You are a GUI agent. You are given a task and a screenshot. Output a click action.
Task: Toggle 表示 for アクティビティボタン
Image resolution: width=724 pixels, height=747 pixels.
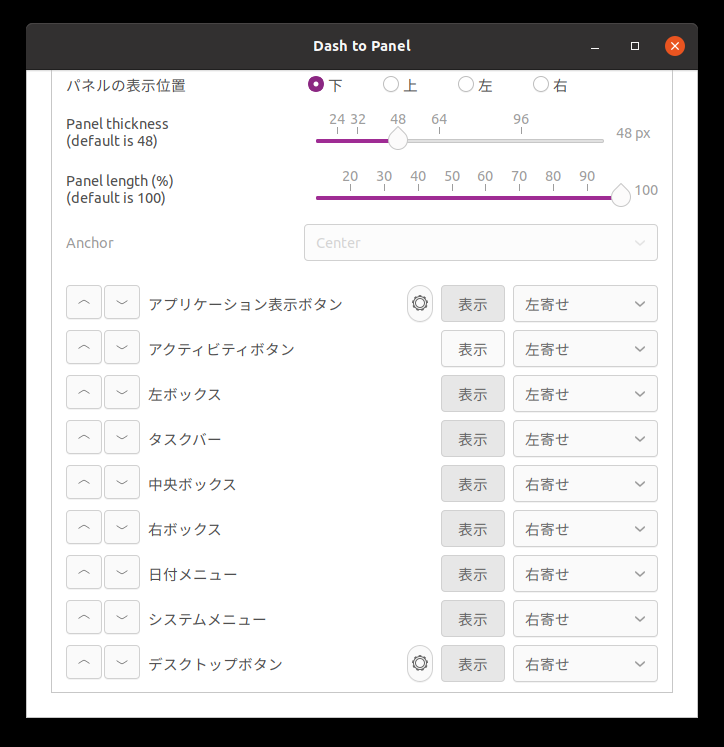473,349
